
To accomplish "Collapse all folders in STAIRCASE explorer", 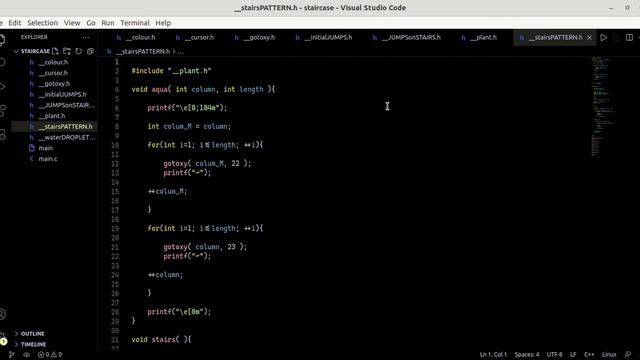I will [x=90, y=51].
